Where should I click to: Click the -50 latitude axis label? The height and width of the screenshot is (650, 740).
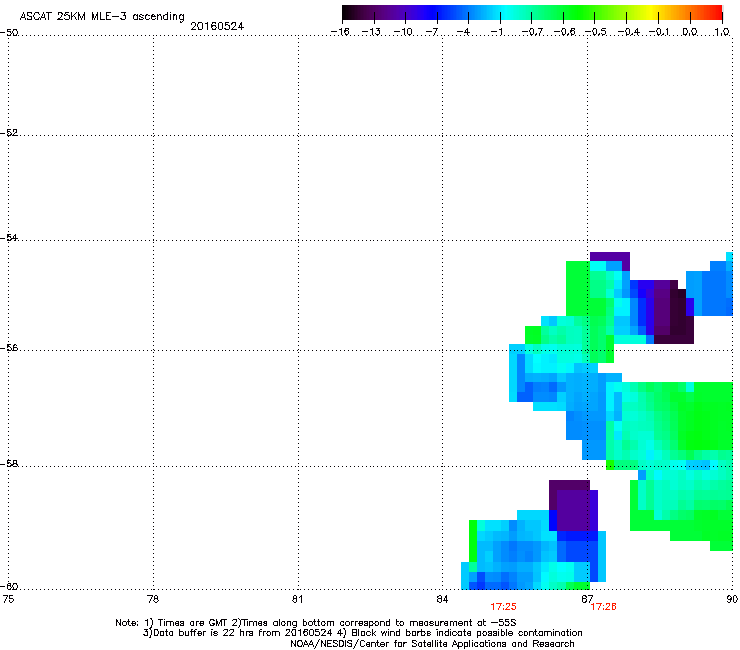click(x=9, y=33)
